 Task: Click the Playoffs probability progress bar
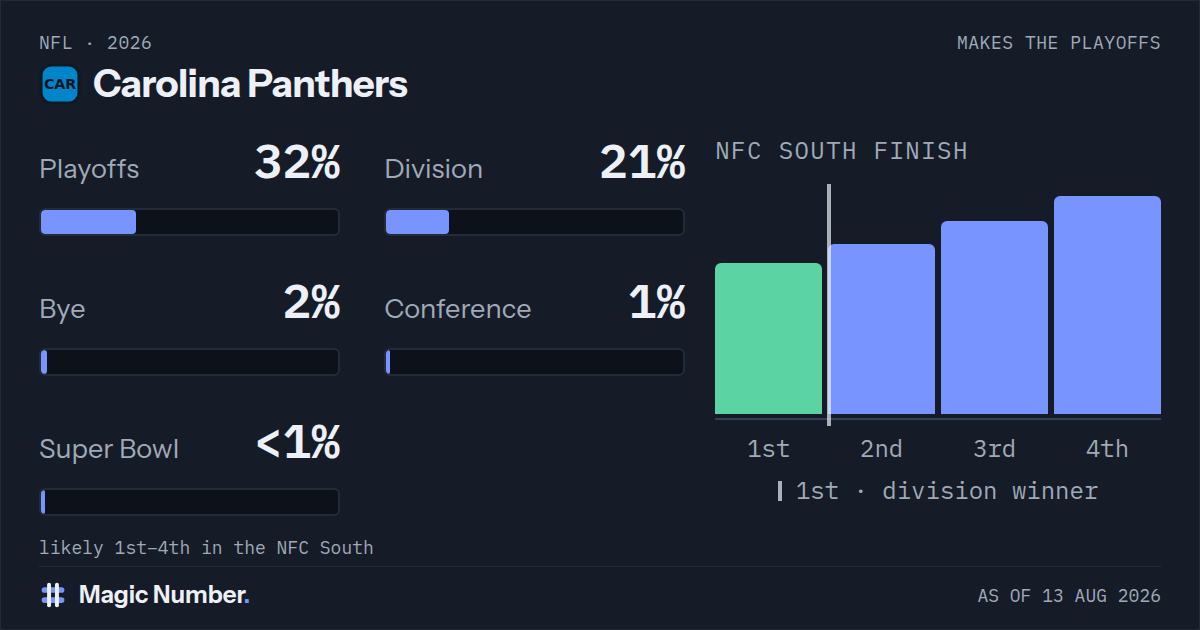pyautogui.click(x=189, y=222)
